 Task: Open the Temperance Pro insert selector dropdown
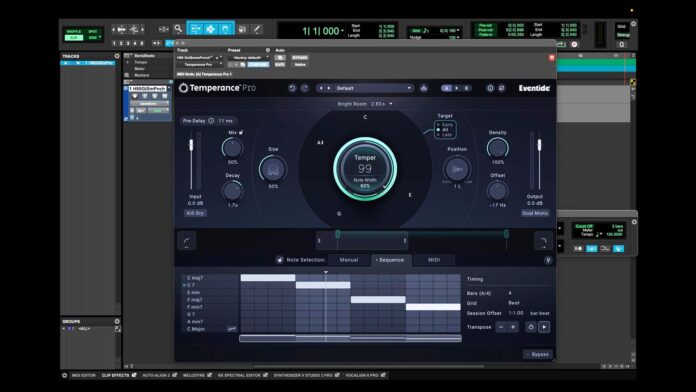click(200, 64)
